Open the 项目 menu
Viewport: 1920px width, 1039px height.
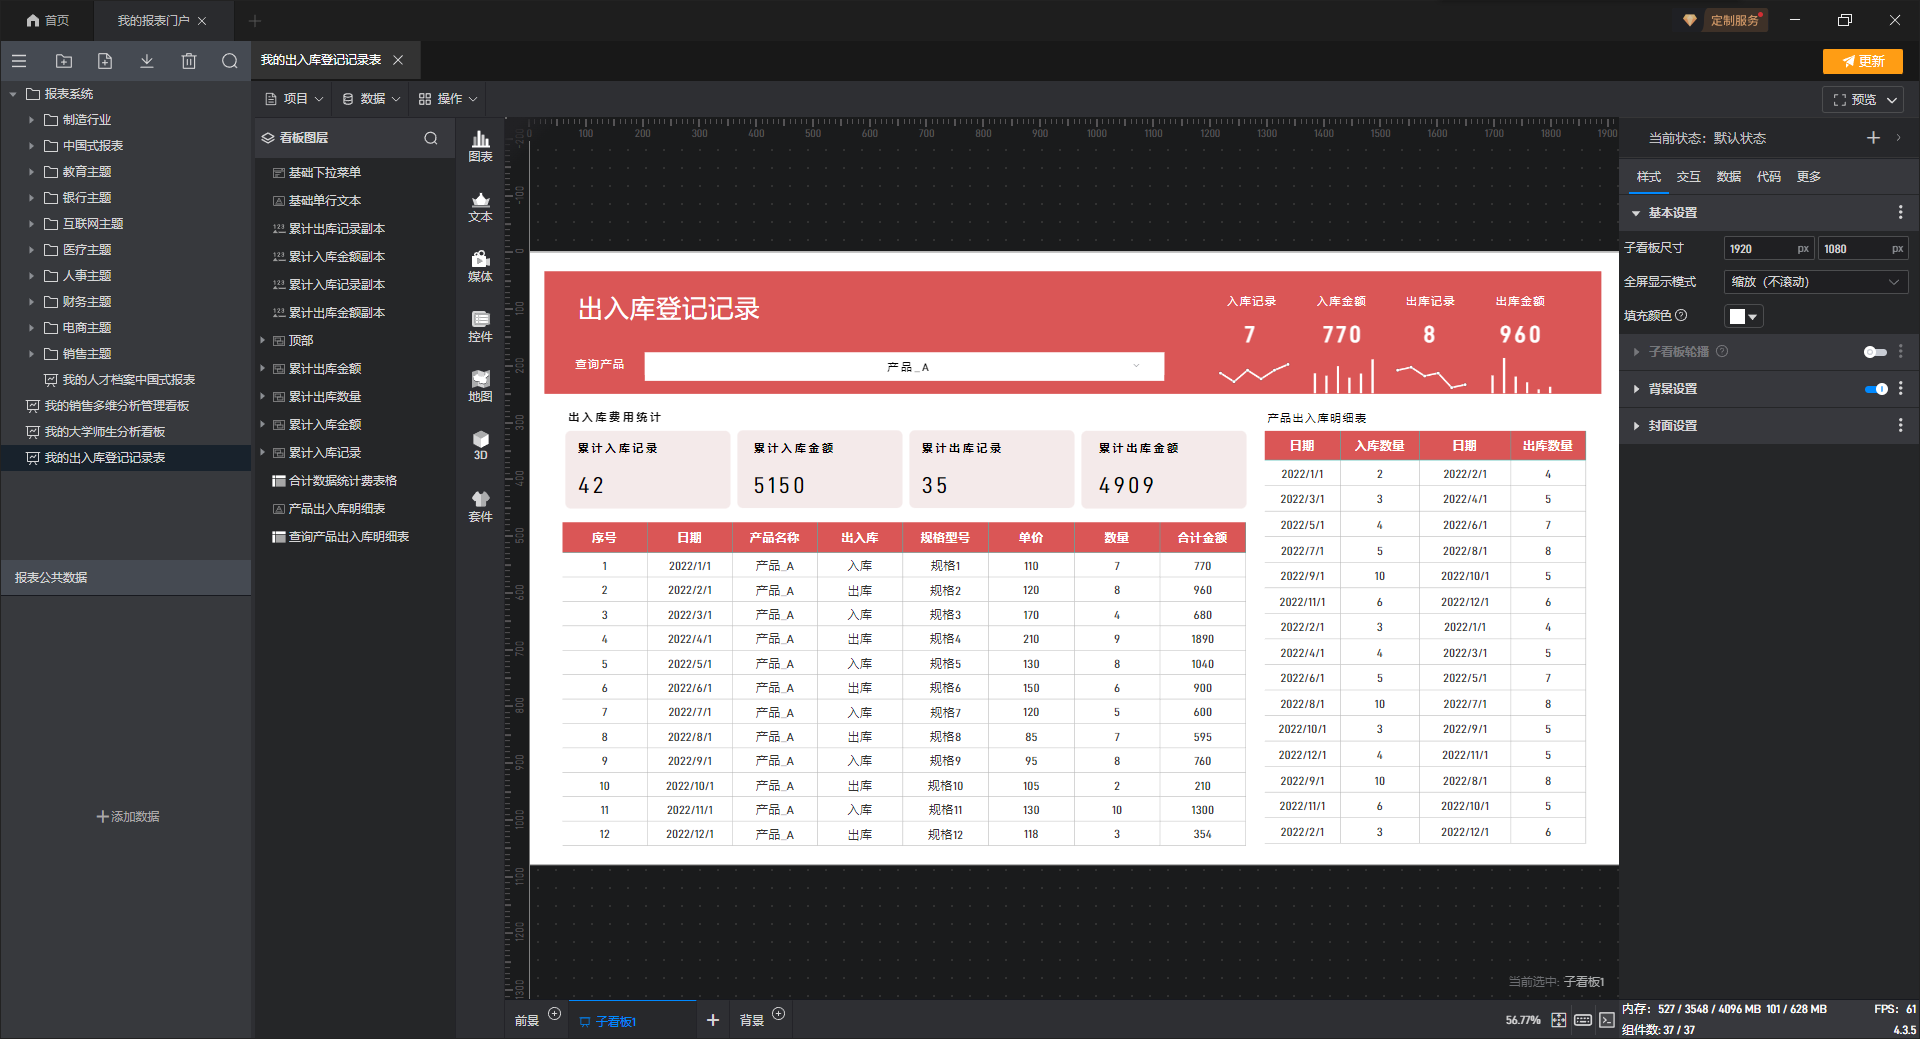(294, 99)
